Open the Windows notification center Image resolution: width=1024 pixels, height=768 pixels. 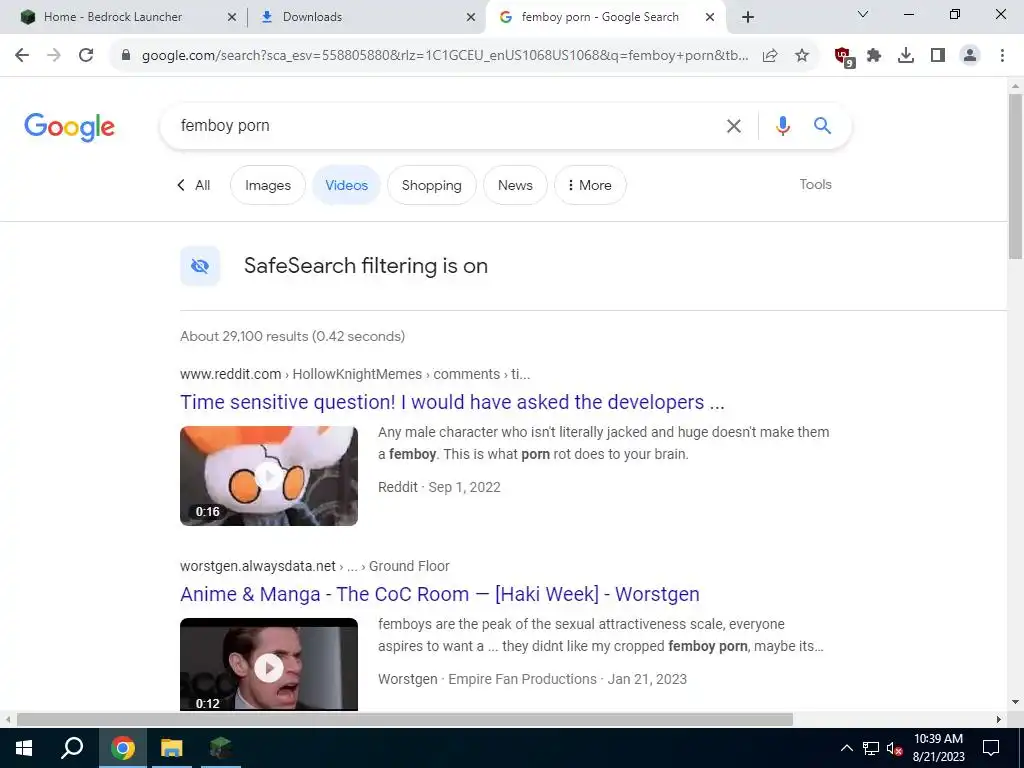coord(991,748)
